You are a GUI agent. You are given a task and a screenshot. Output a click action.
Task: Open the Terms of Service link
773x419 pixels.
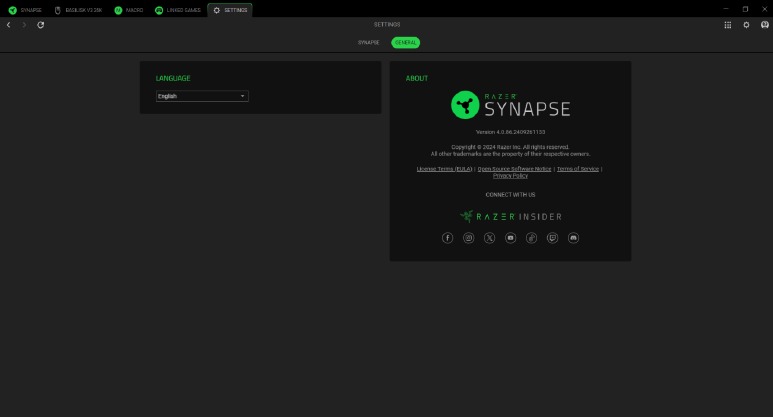click(578, 169)
